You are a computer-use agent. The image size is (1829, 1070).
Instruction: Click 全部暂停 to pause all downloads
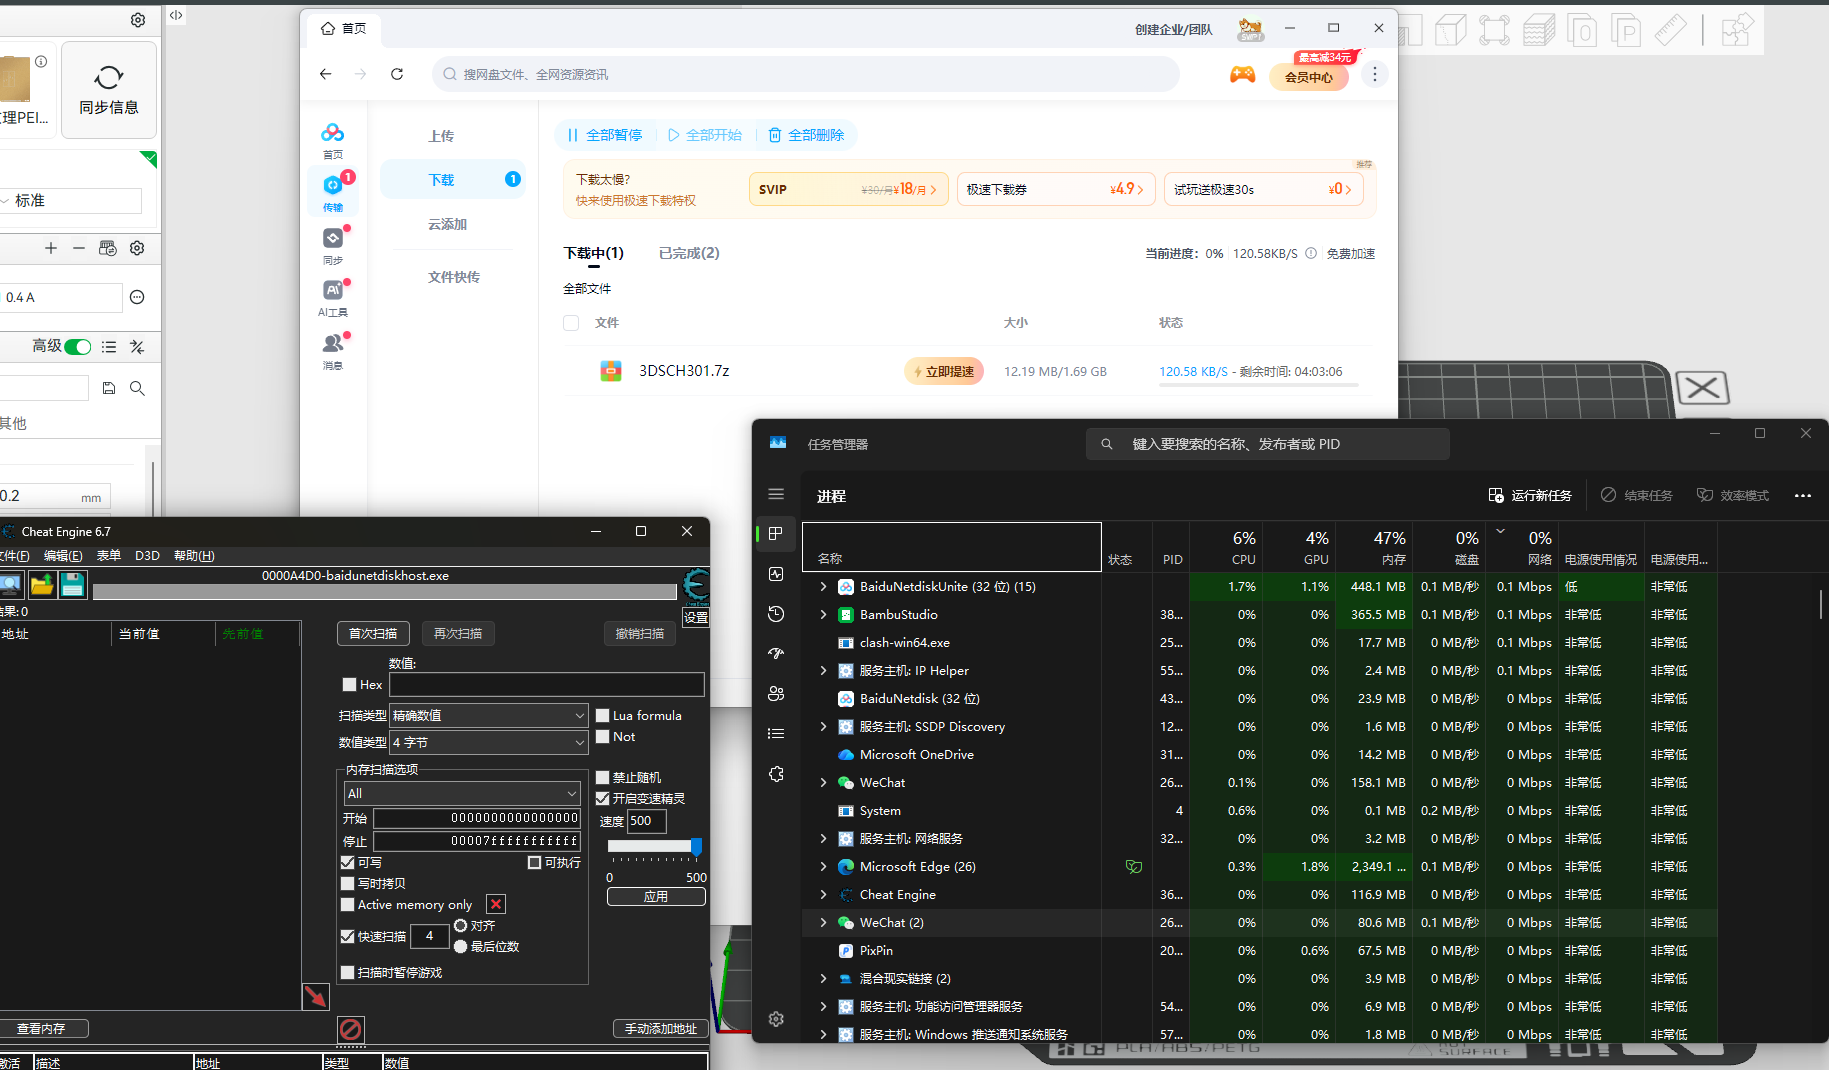tap(605, 135)
